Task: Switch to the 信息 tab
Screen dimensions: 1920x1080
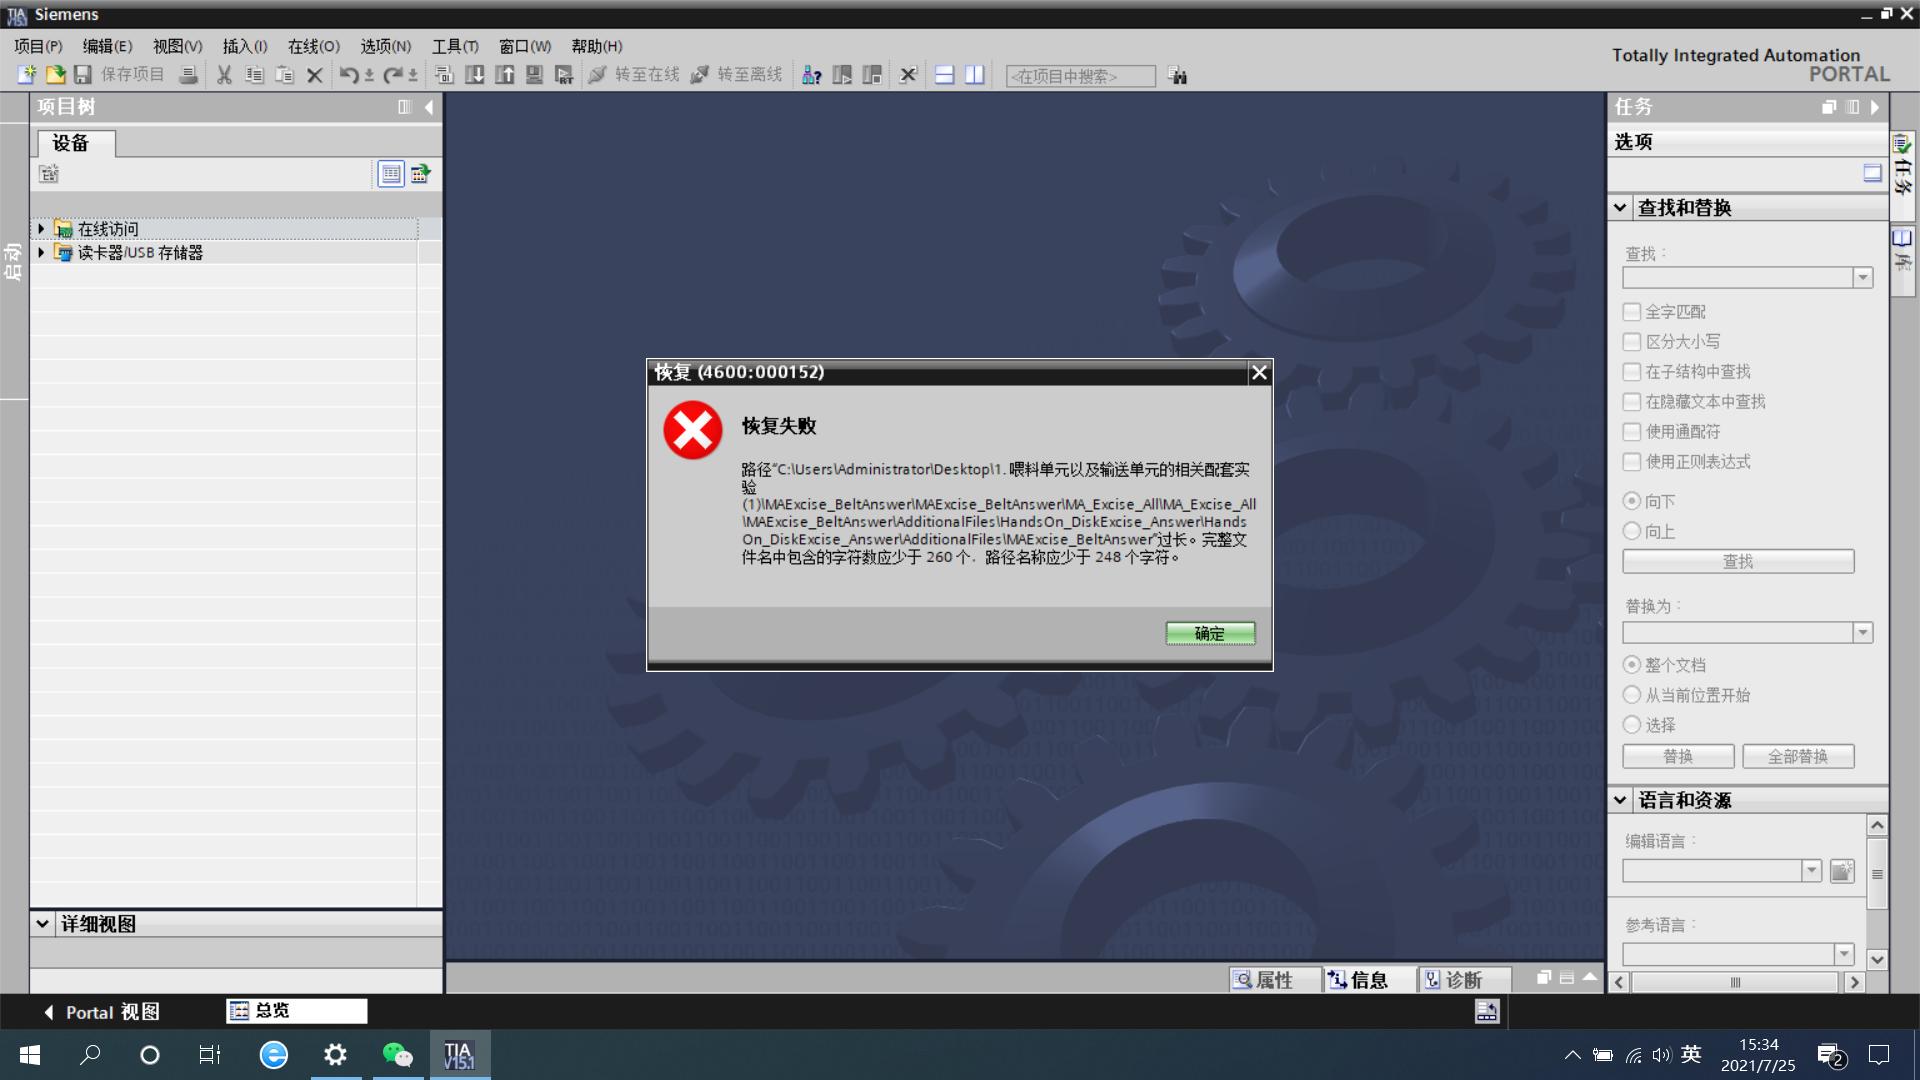Action: click(1360, 980)
